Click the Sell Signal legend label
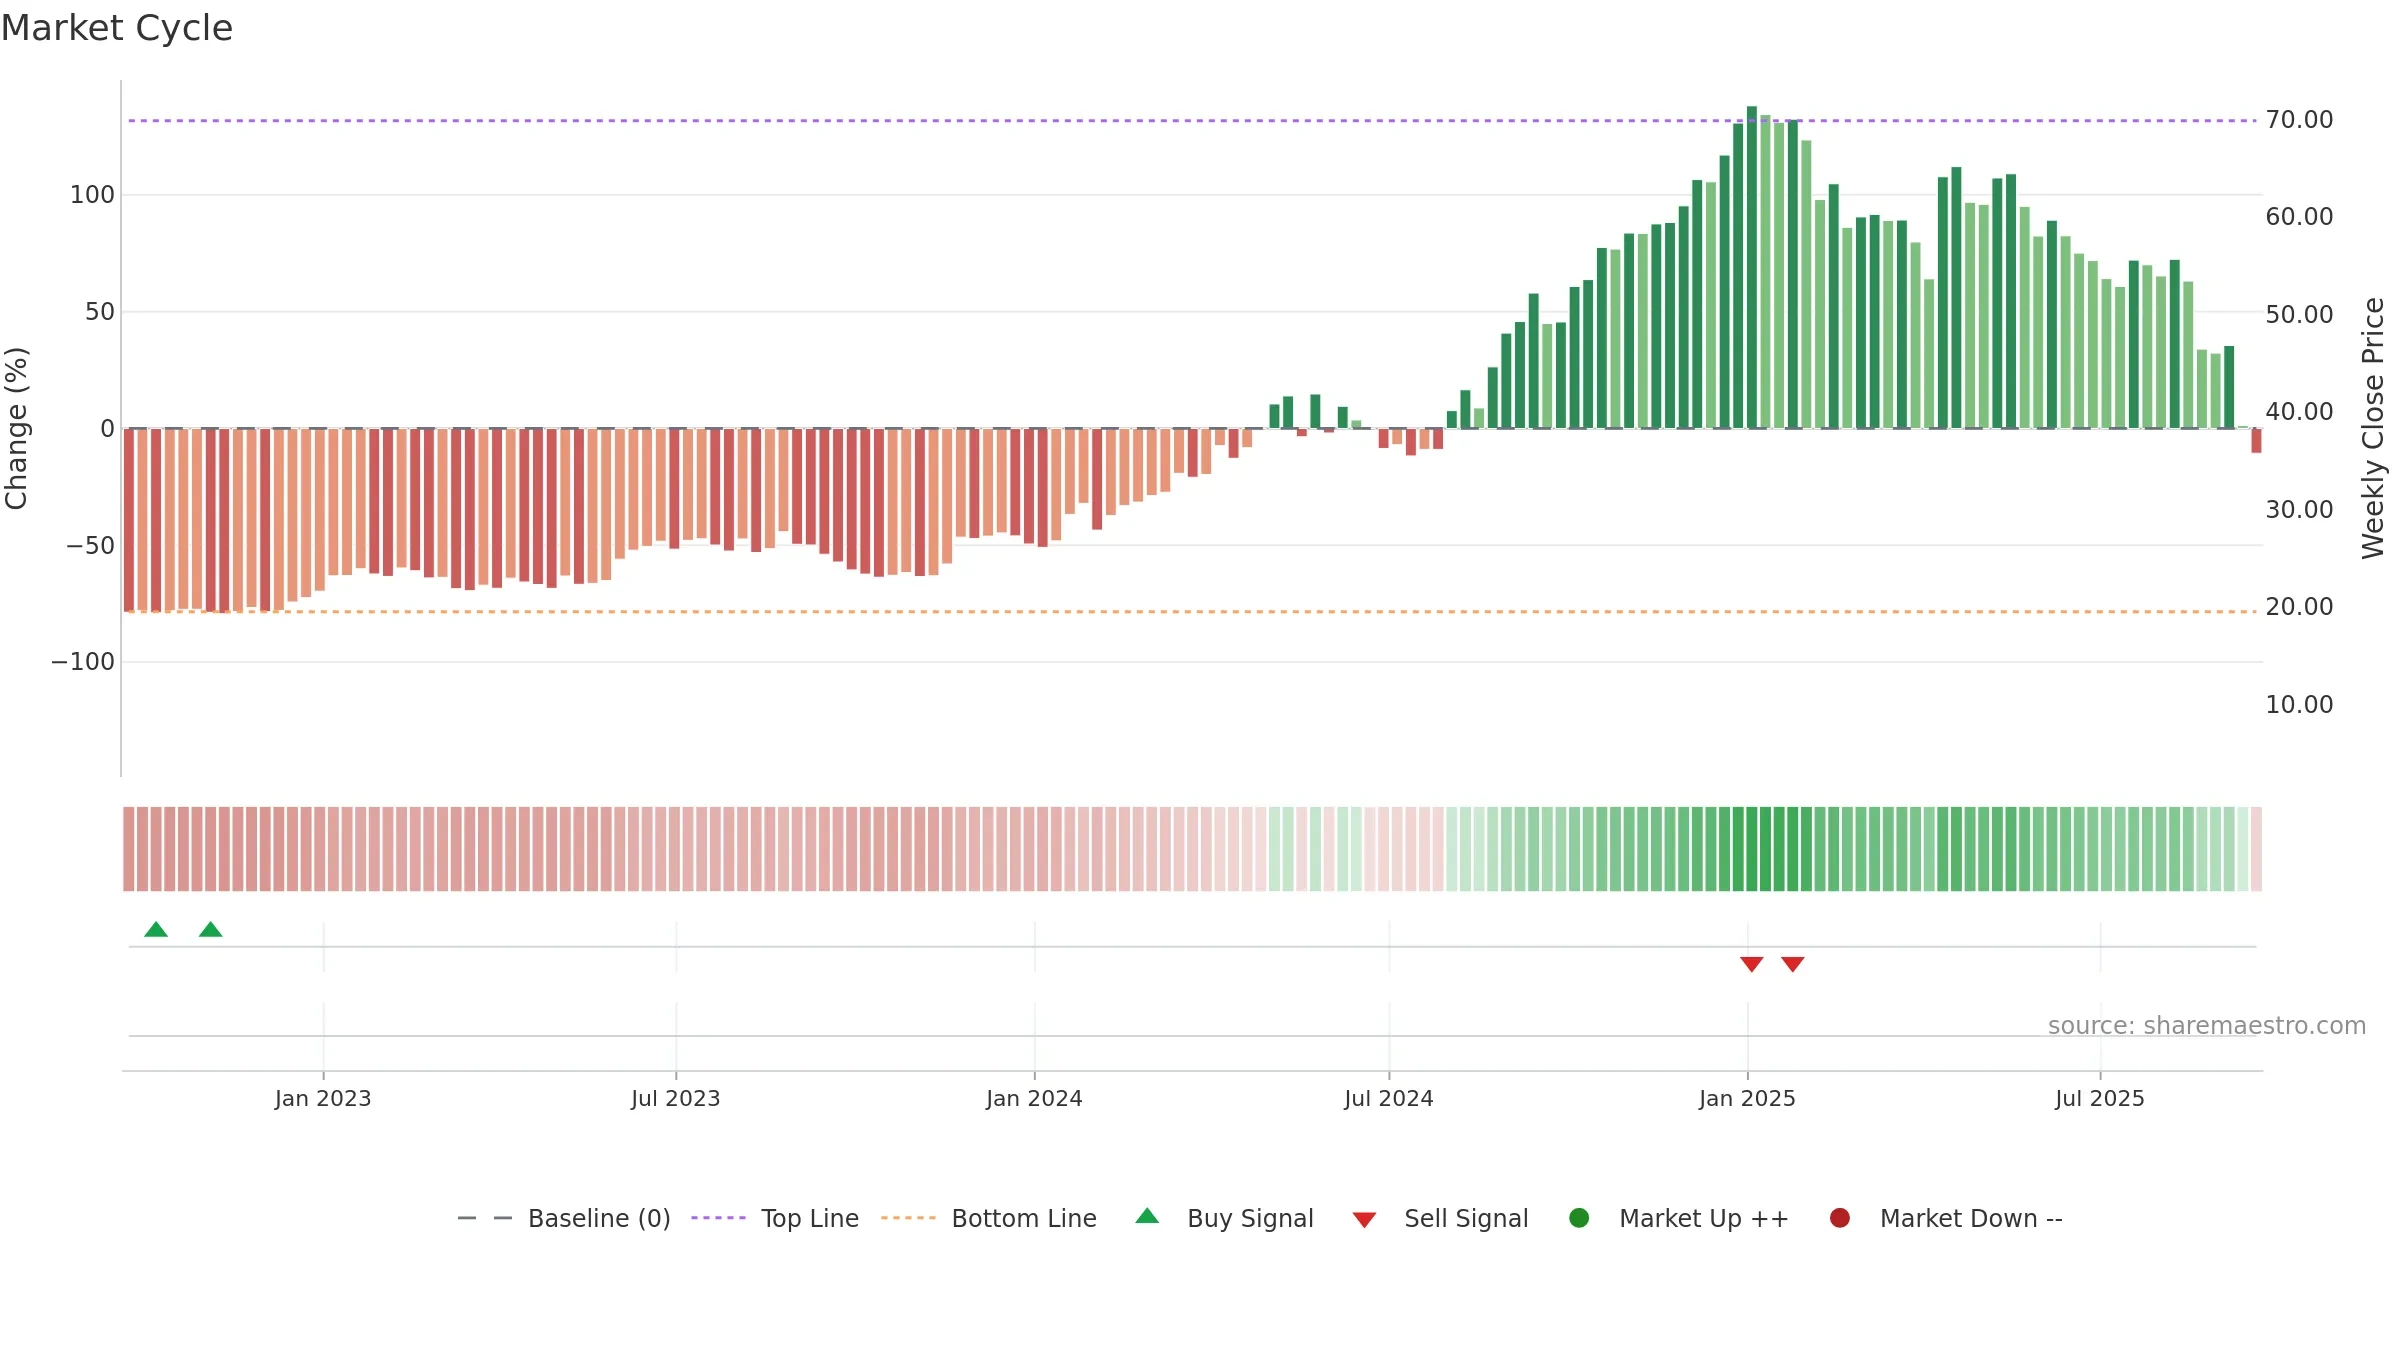 click(1466, 1218)
